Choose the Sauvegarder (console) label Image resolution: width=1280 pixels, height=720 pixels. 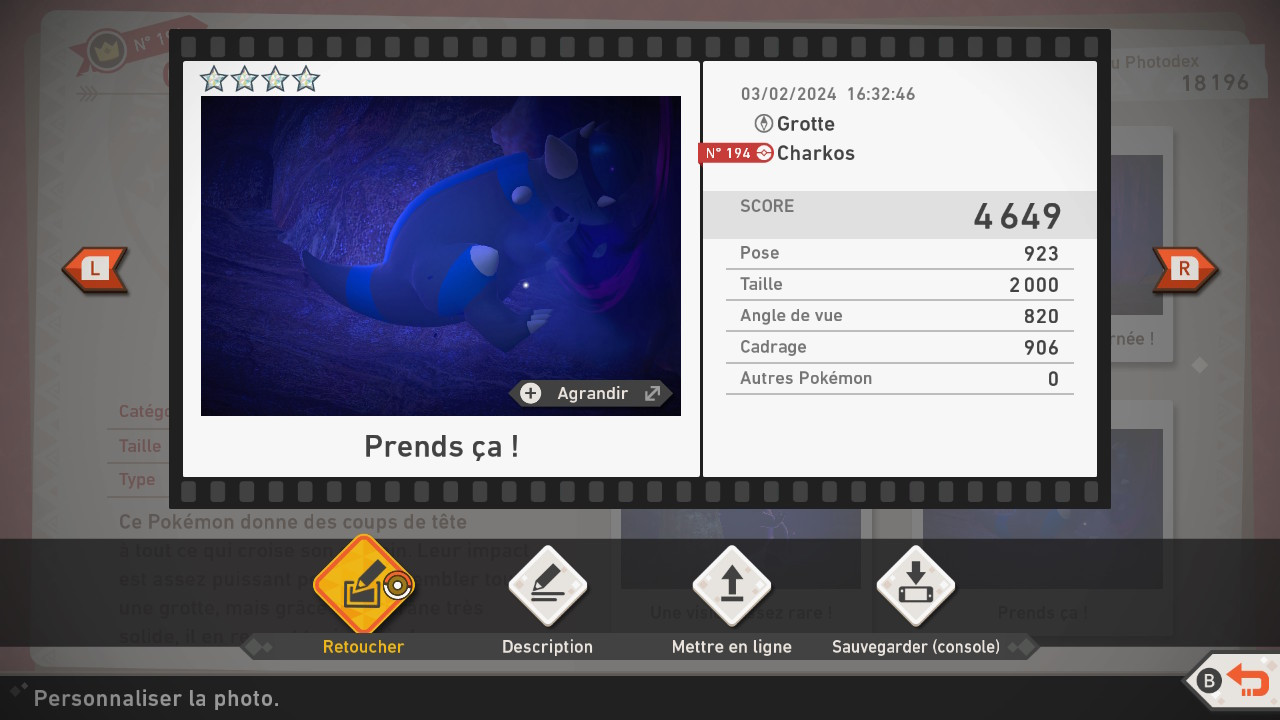[x=915, y=647]
